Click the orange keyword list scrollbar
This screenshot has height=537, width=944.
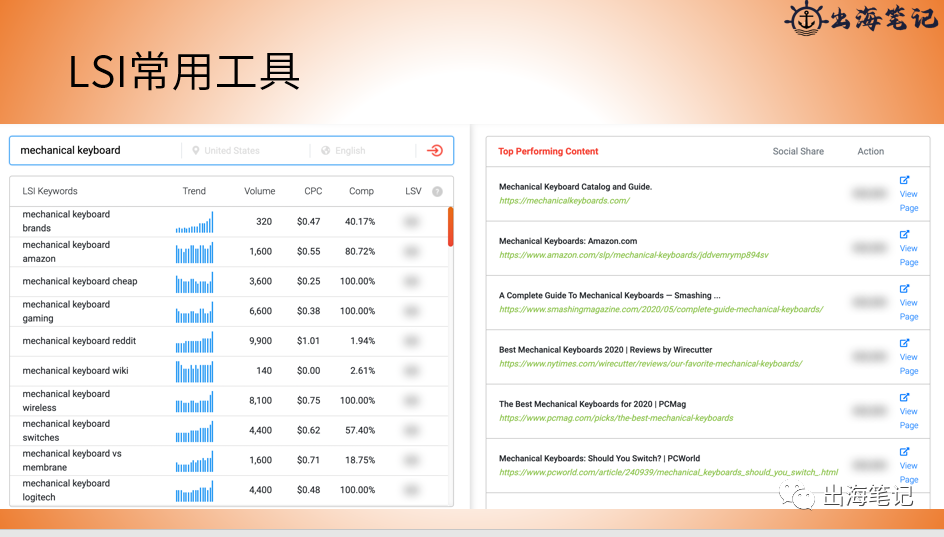(x=450, y=226)
